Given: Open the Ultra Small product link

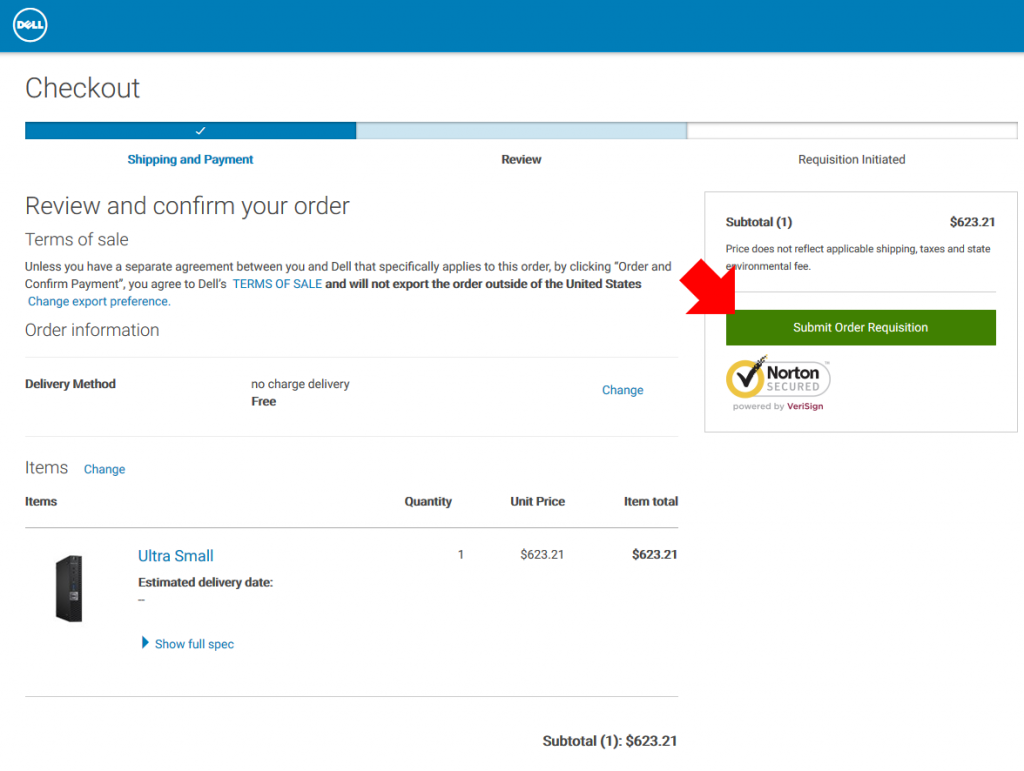Looking at the screenshot, I should pyautogui.click(x=176, y=556).
